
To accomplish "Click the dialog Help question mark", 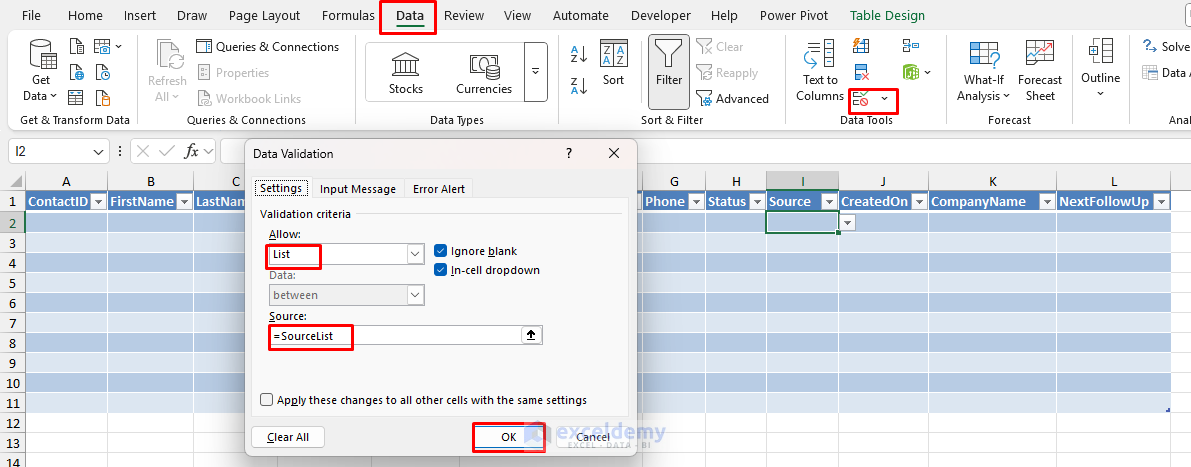I will 570,153.
